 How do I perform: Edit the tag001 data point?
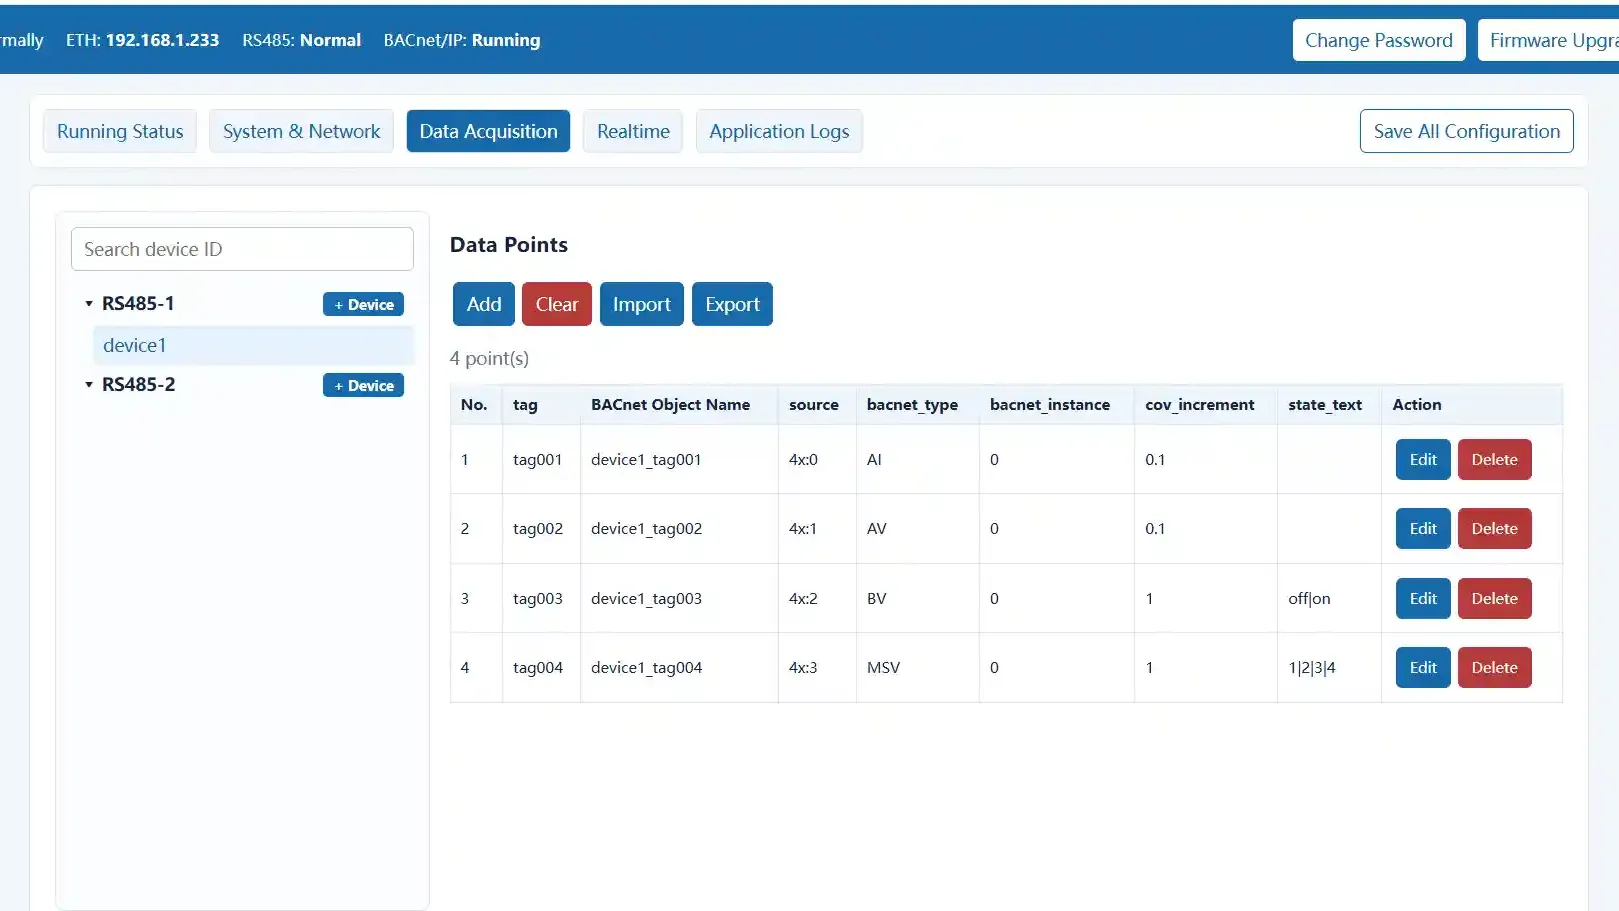[x=1423, y=460]
